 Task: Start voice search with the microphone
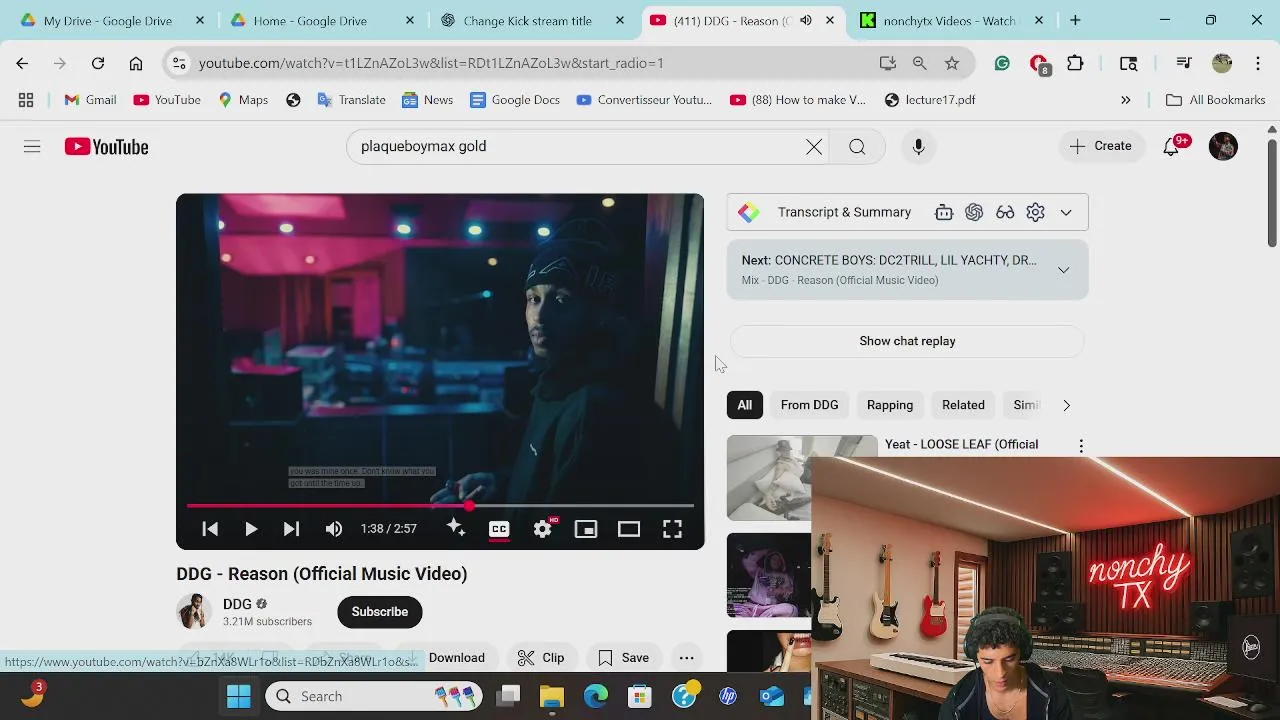click(x=918, y=147)
